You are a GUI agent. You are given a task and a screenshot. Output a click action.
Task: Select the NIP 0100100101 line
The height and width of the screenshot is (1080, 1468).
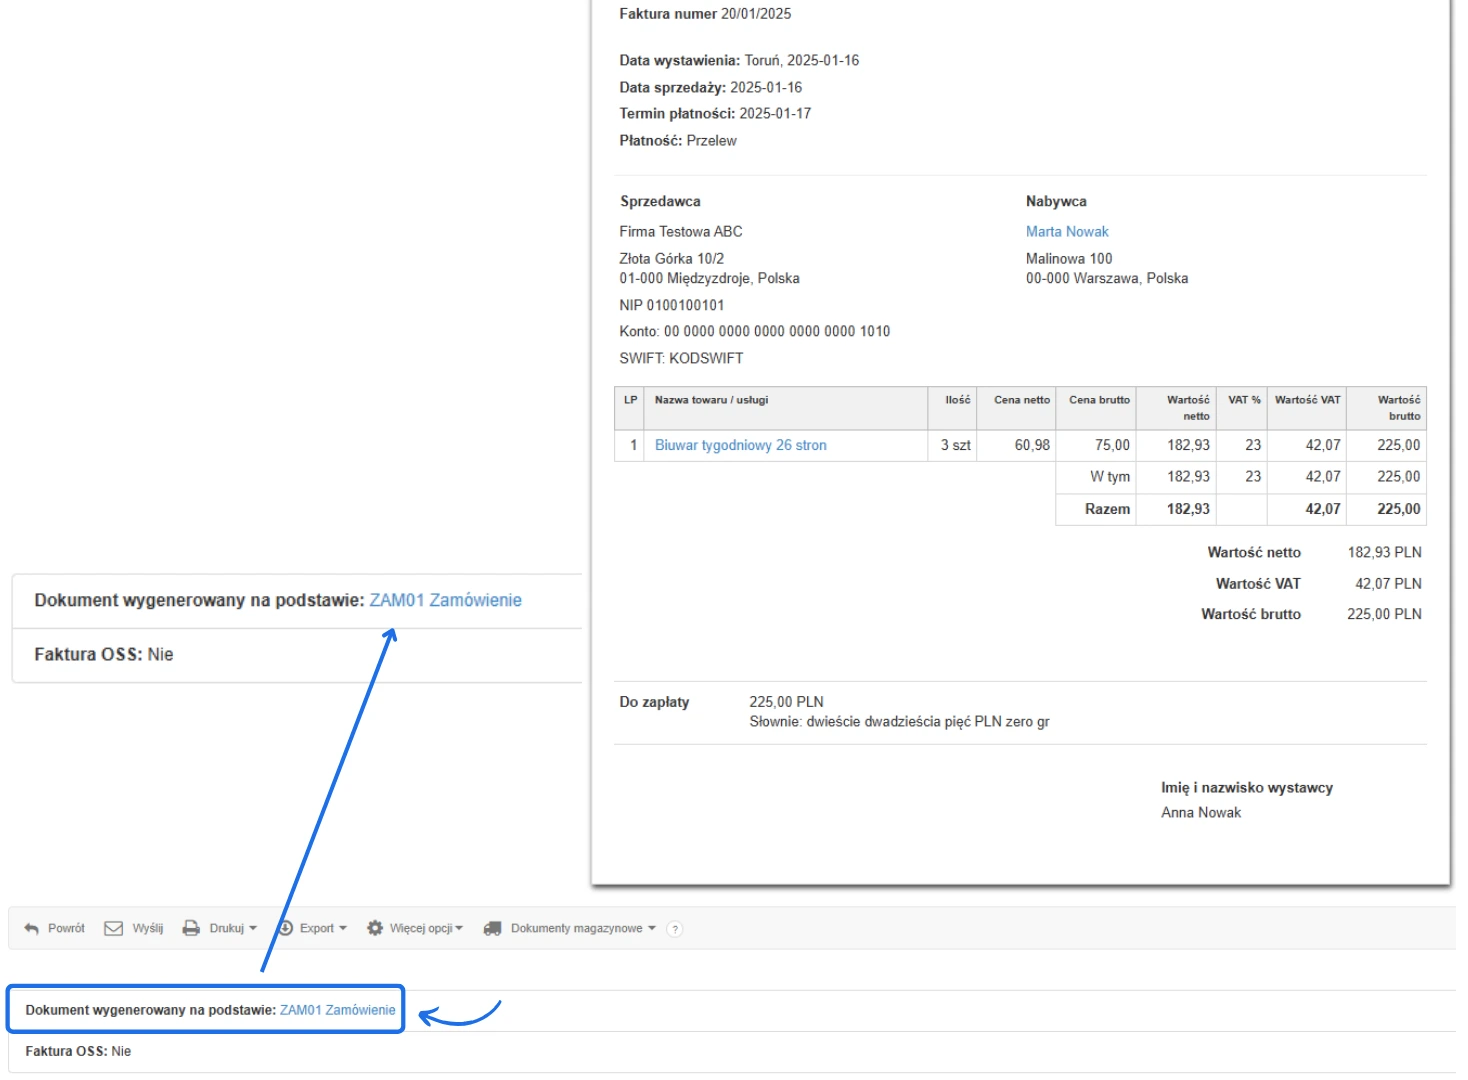(x=672, y=305)
